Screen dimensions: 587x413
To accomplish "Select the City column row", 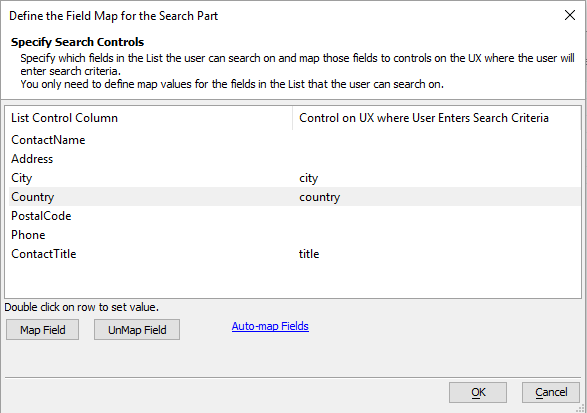I will click(294, 178).
